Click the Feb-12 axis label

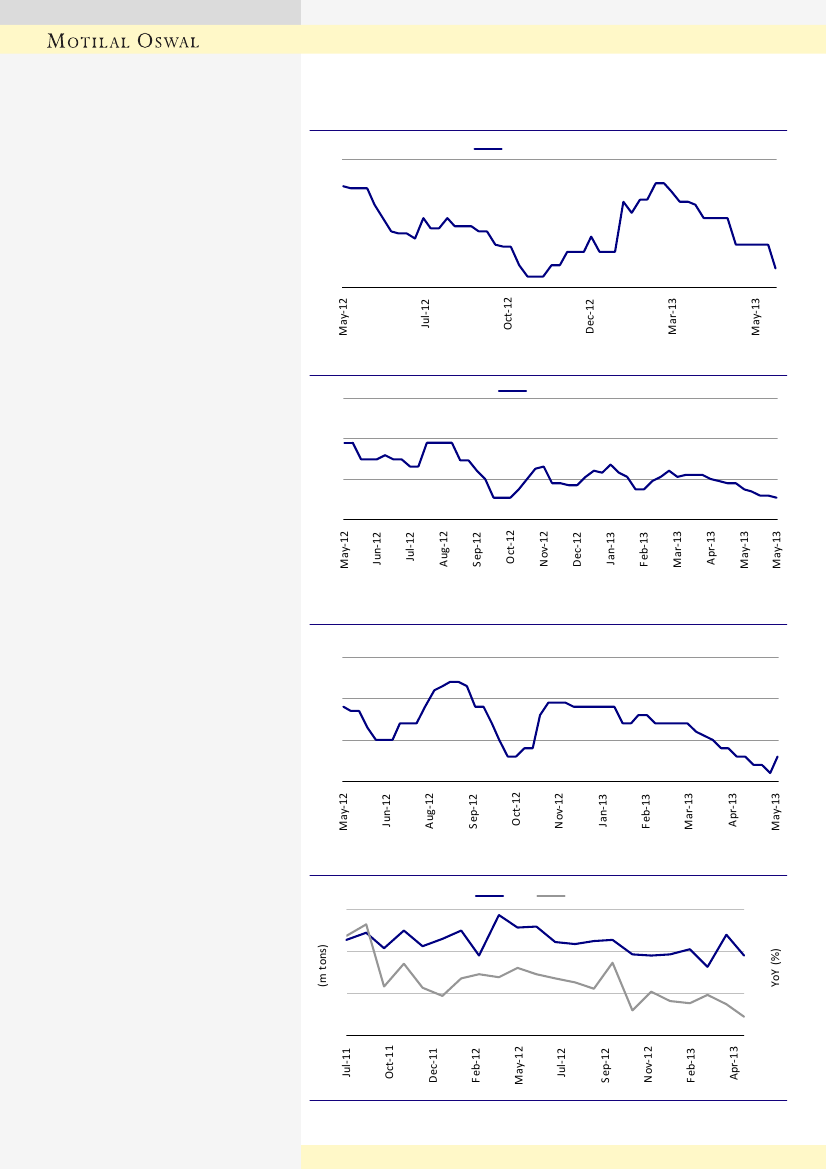coord(477,1065)
